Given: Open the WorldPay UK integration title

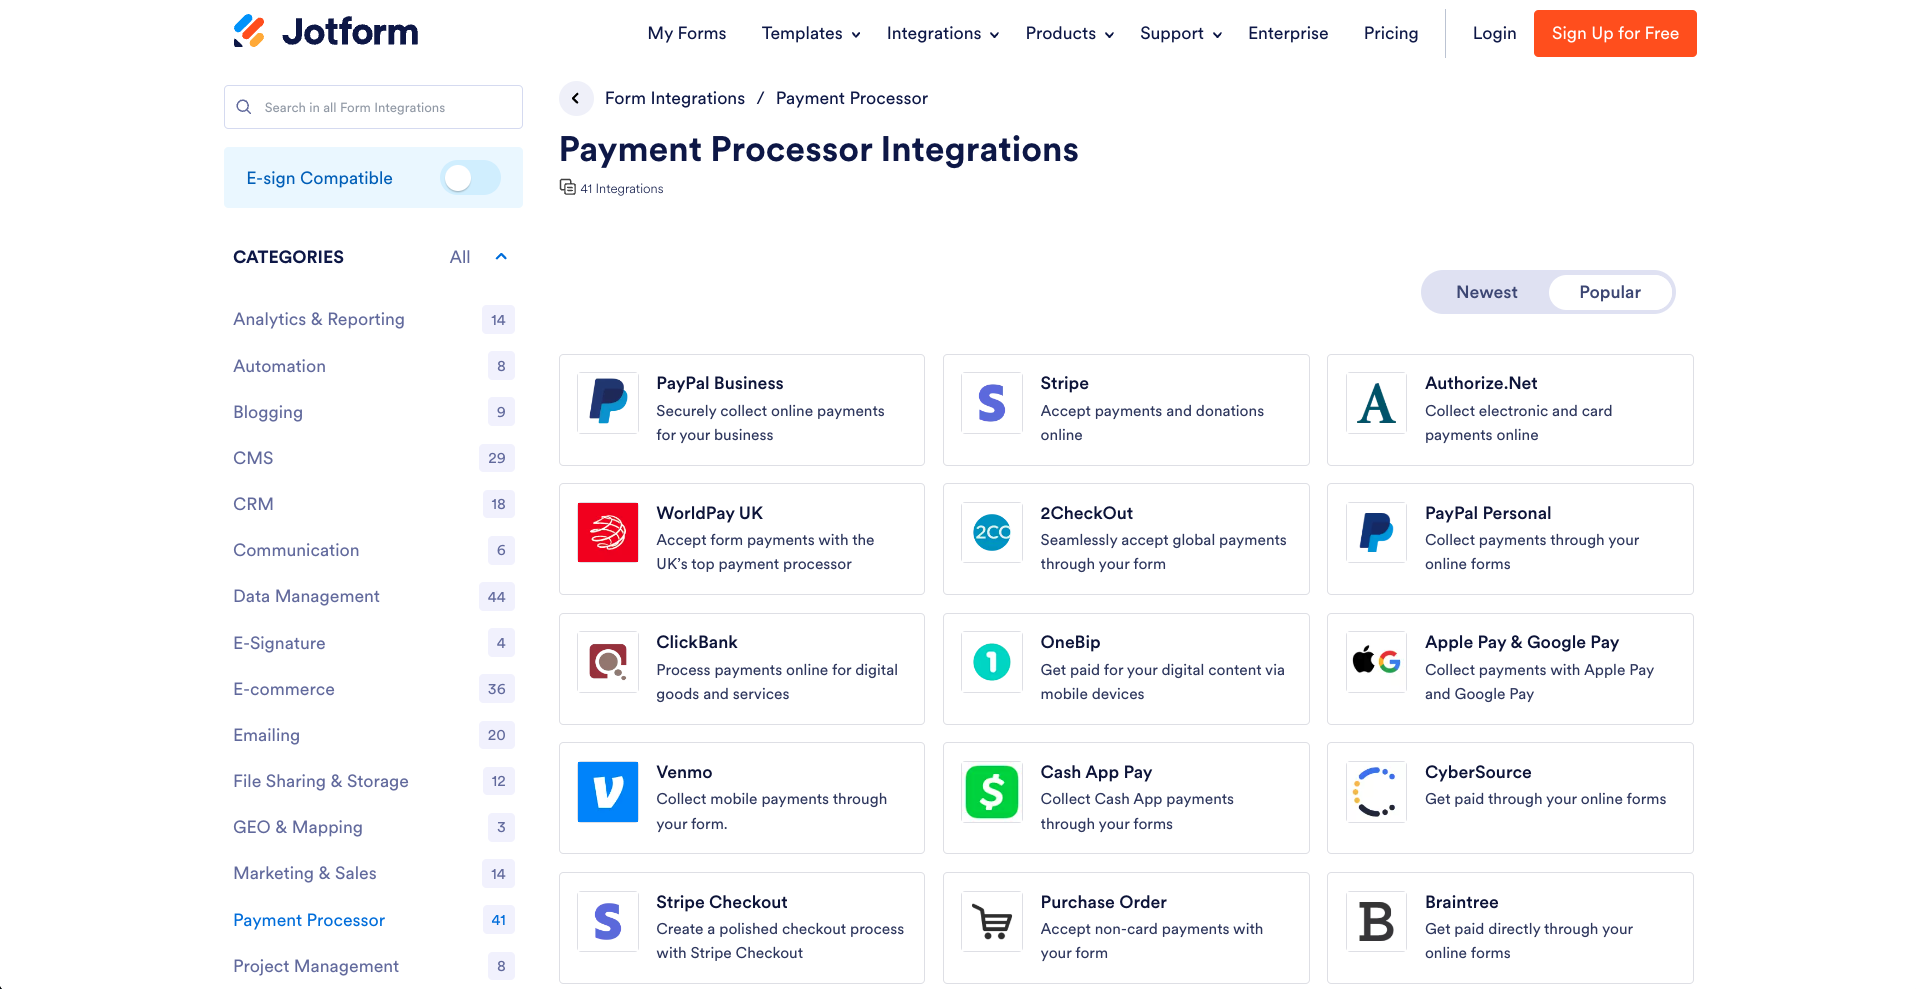Looking at the screenshot, I should [x=709, y=513].
